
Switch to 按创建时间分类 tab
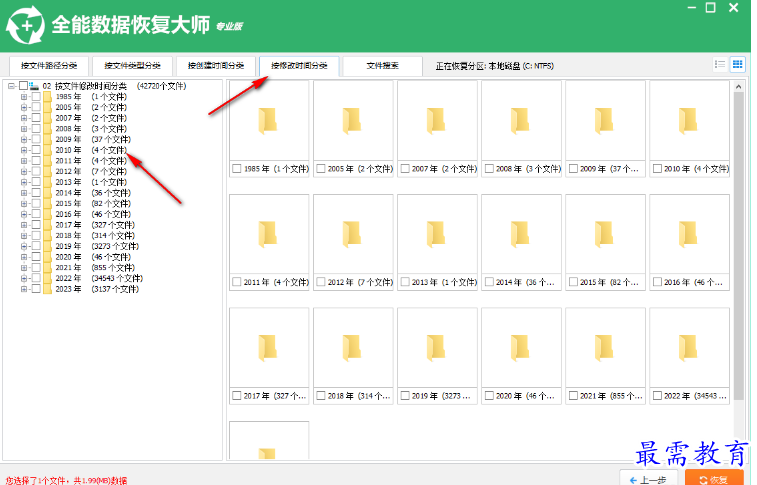(216, 66)
